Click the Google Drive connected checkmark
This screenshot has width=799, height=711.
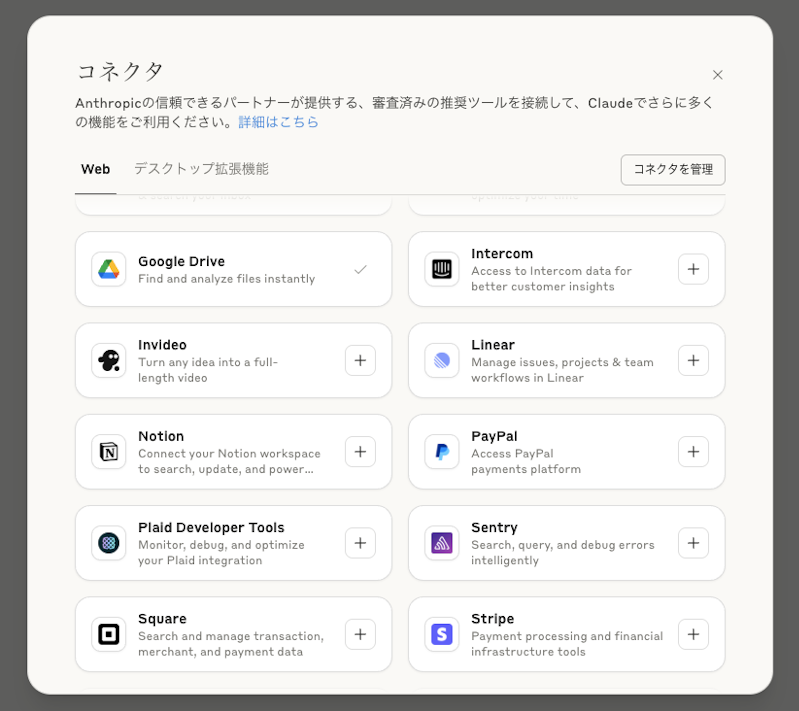(x=360, y=269)
